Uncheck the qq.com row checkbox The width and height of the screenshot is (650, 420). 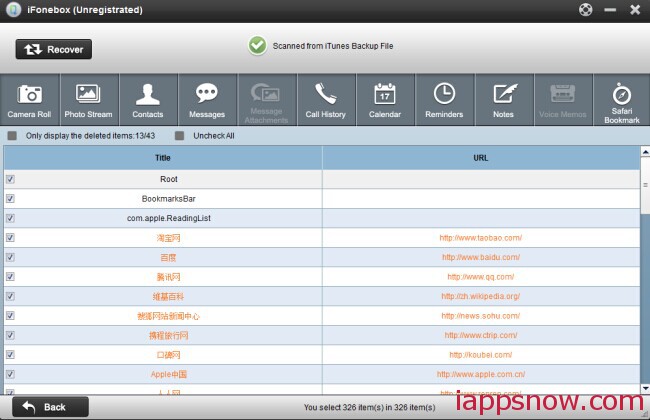click(x=10, y=277)
